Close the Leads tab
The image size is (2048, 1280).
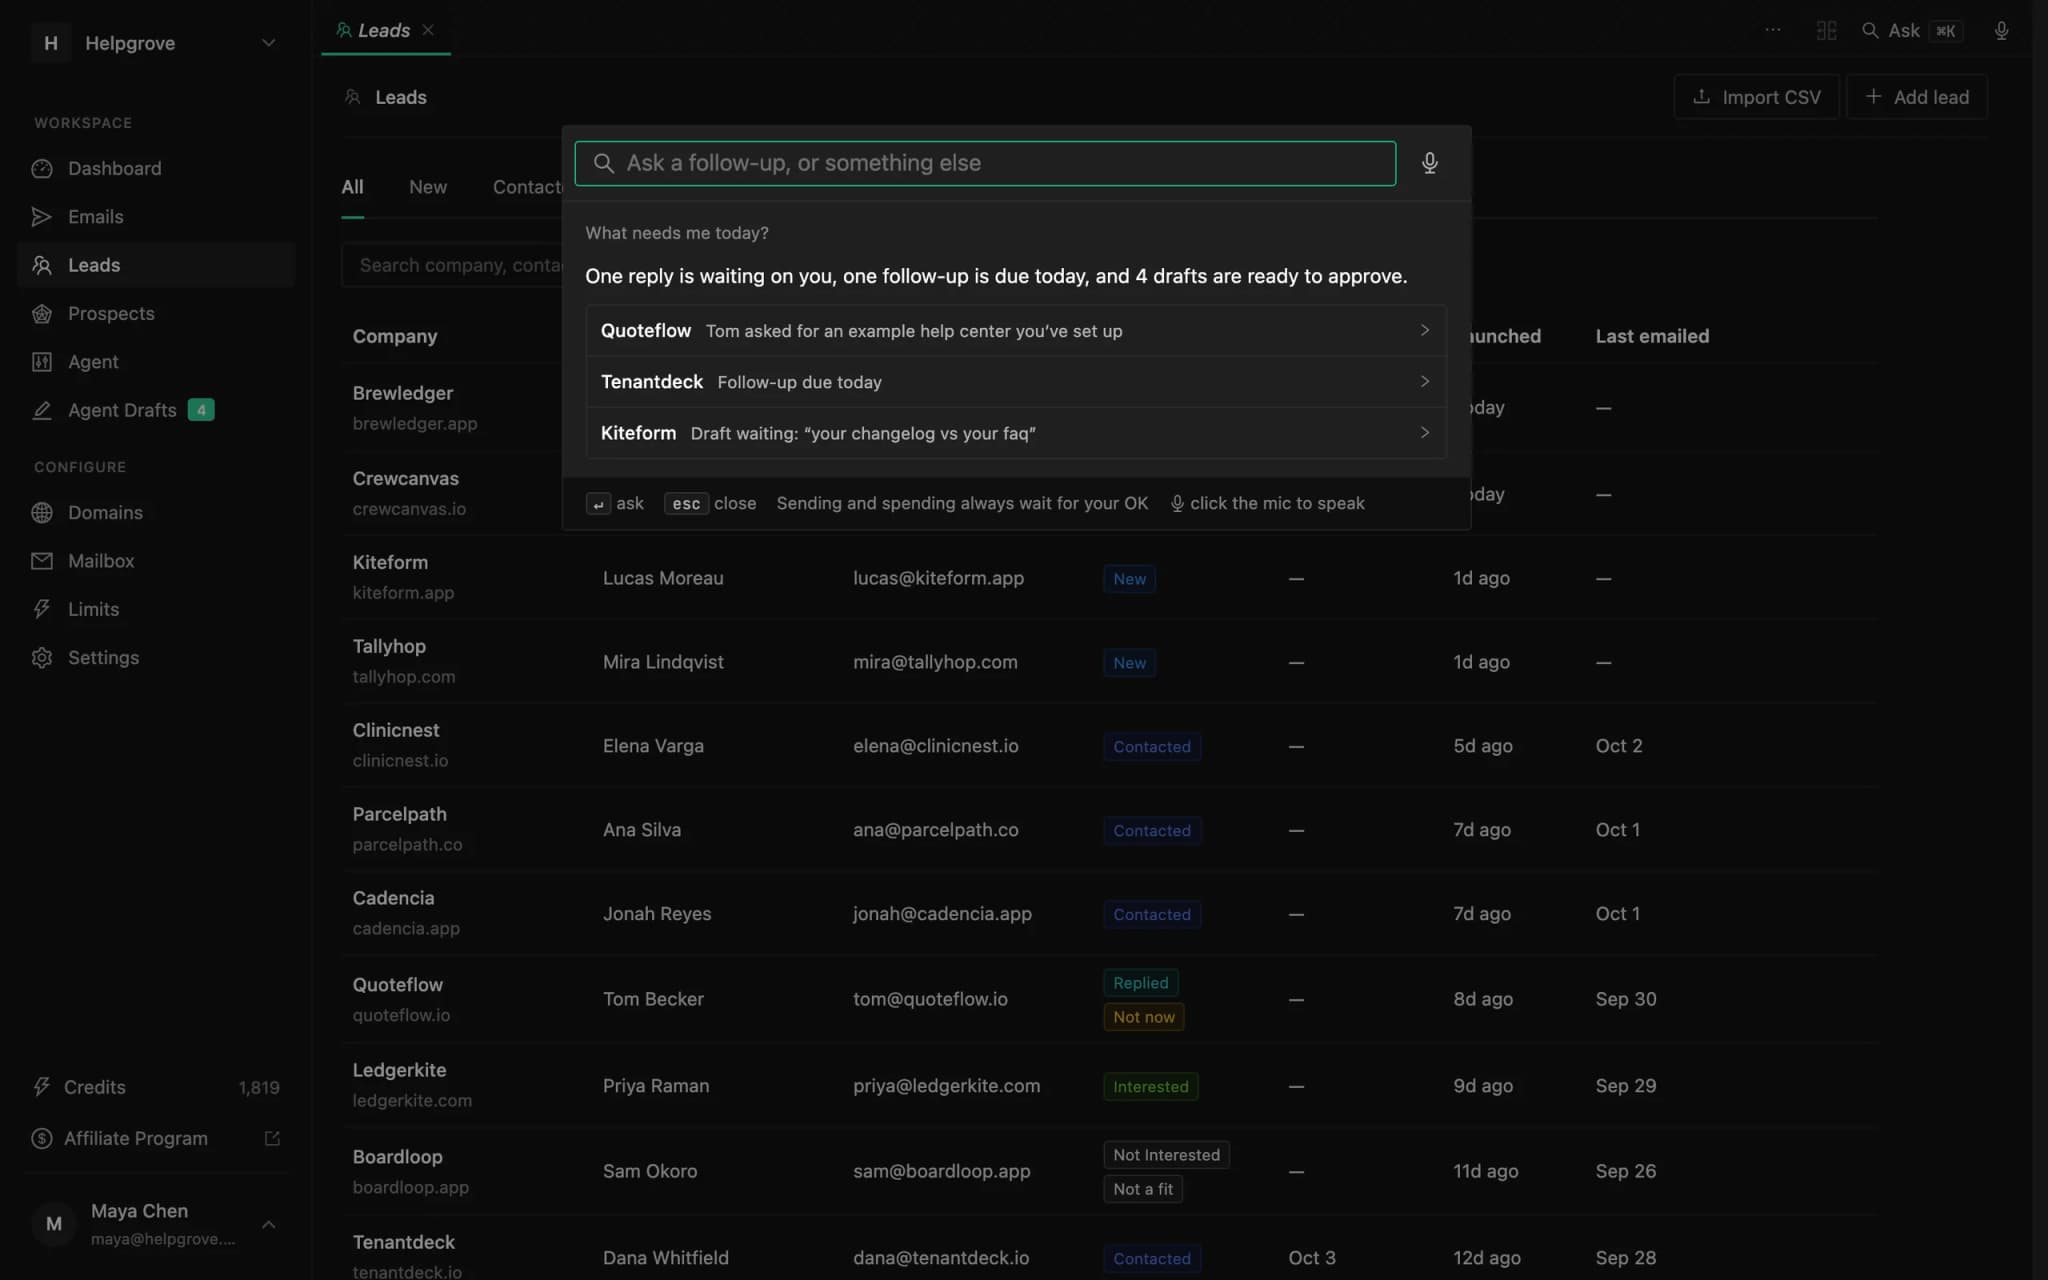coord(428,30)
